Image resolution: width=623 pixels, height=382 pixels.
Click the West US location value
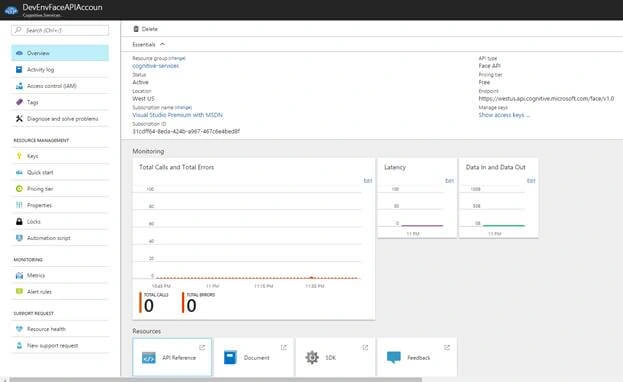[x=143, y=99]
